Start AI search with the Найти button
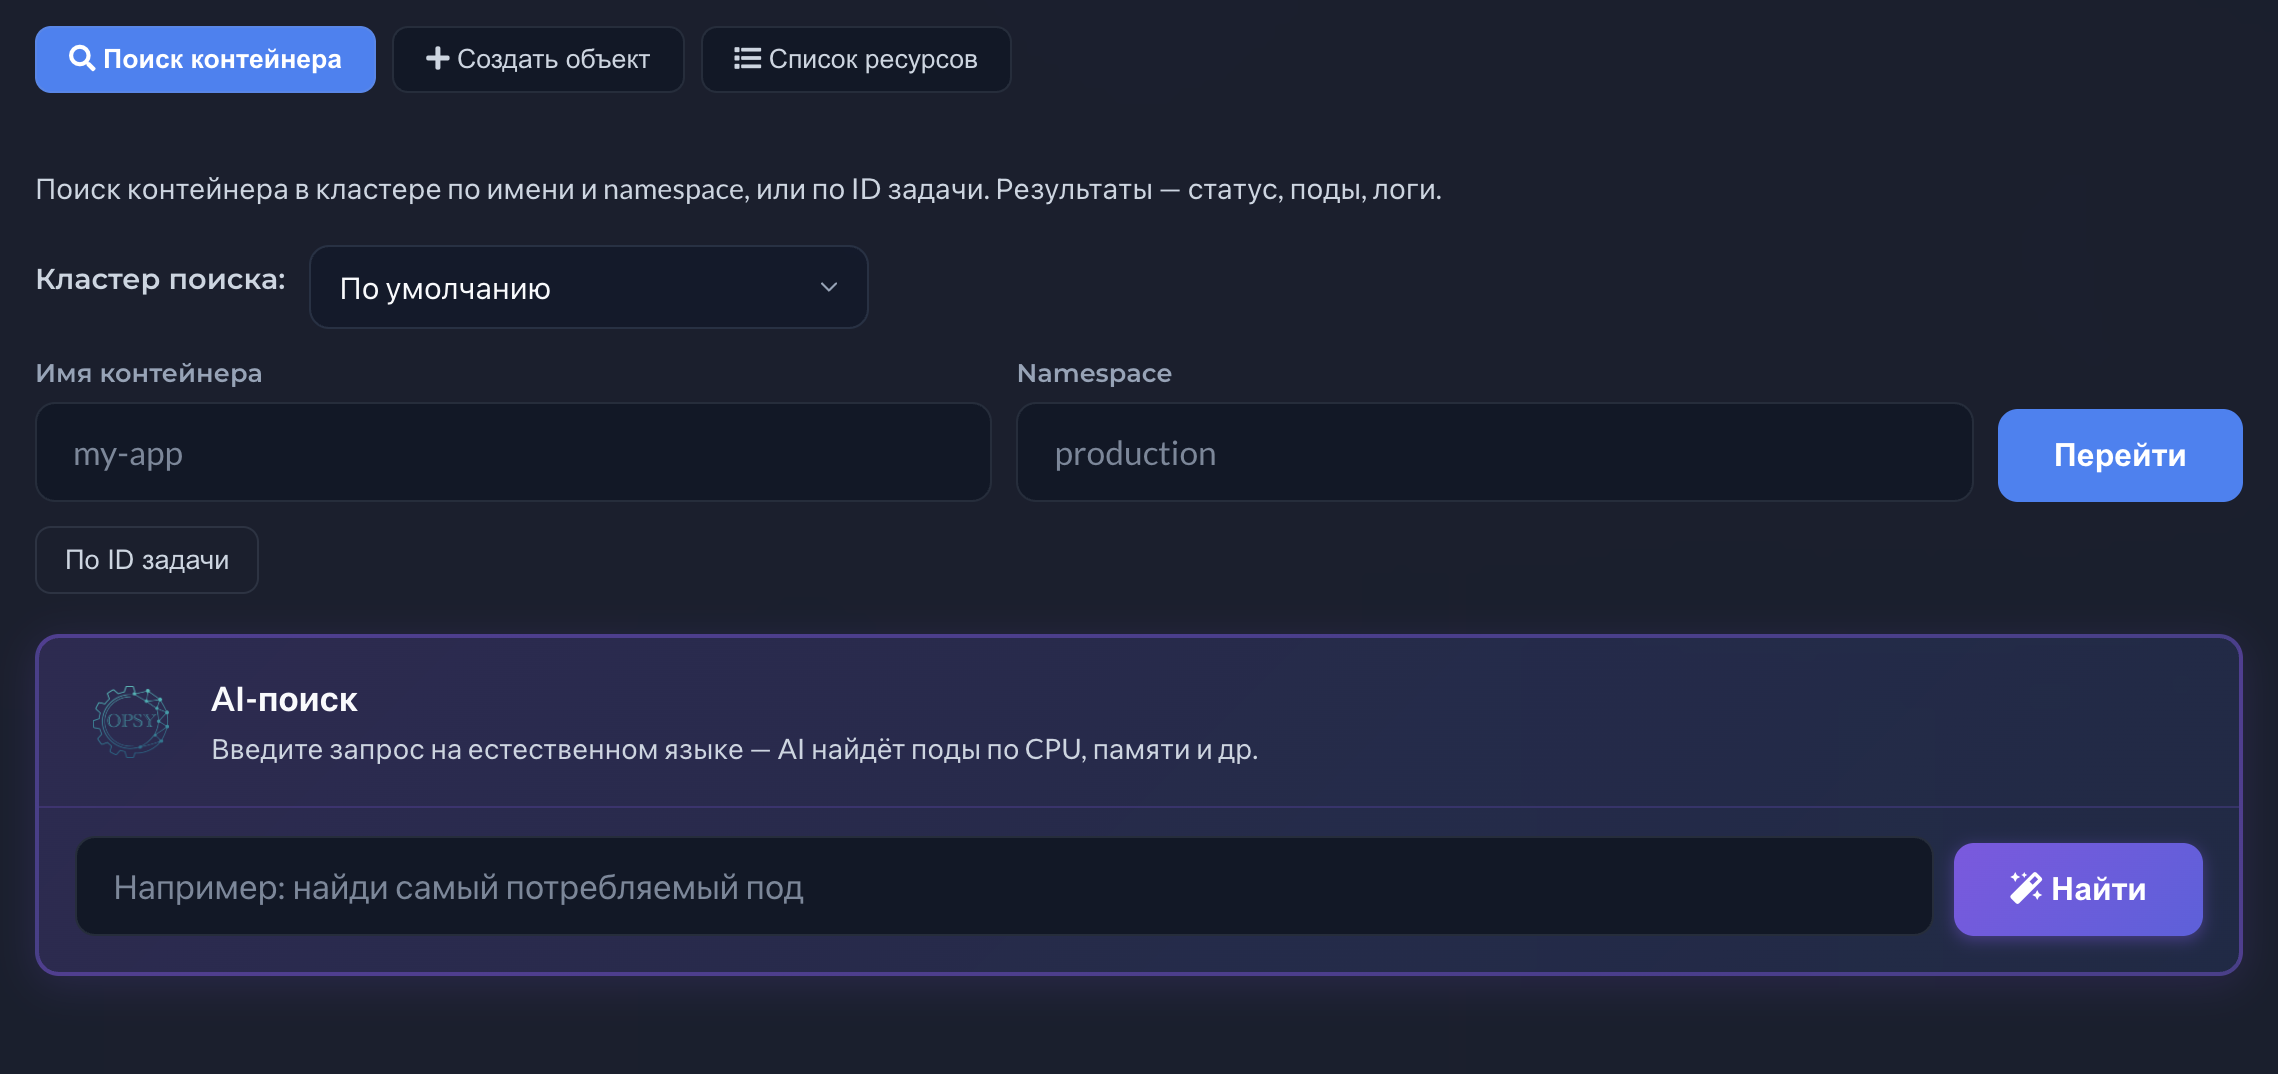The image size is (2278, 1074). pyautogui.click(x=2077, y=888)
